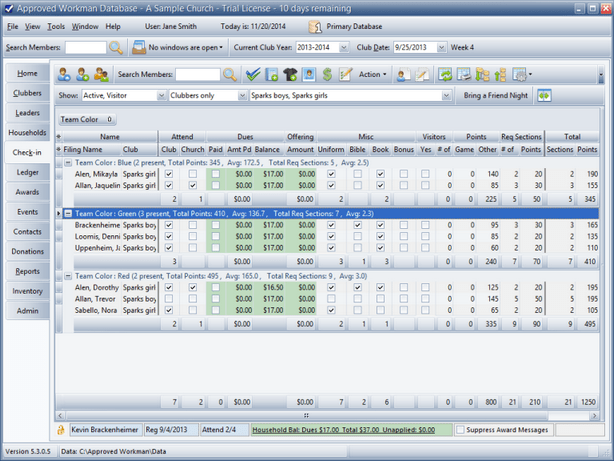Collapse the Team Color Red group
This screenshot has width=614, height=461.
(68, 276)
